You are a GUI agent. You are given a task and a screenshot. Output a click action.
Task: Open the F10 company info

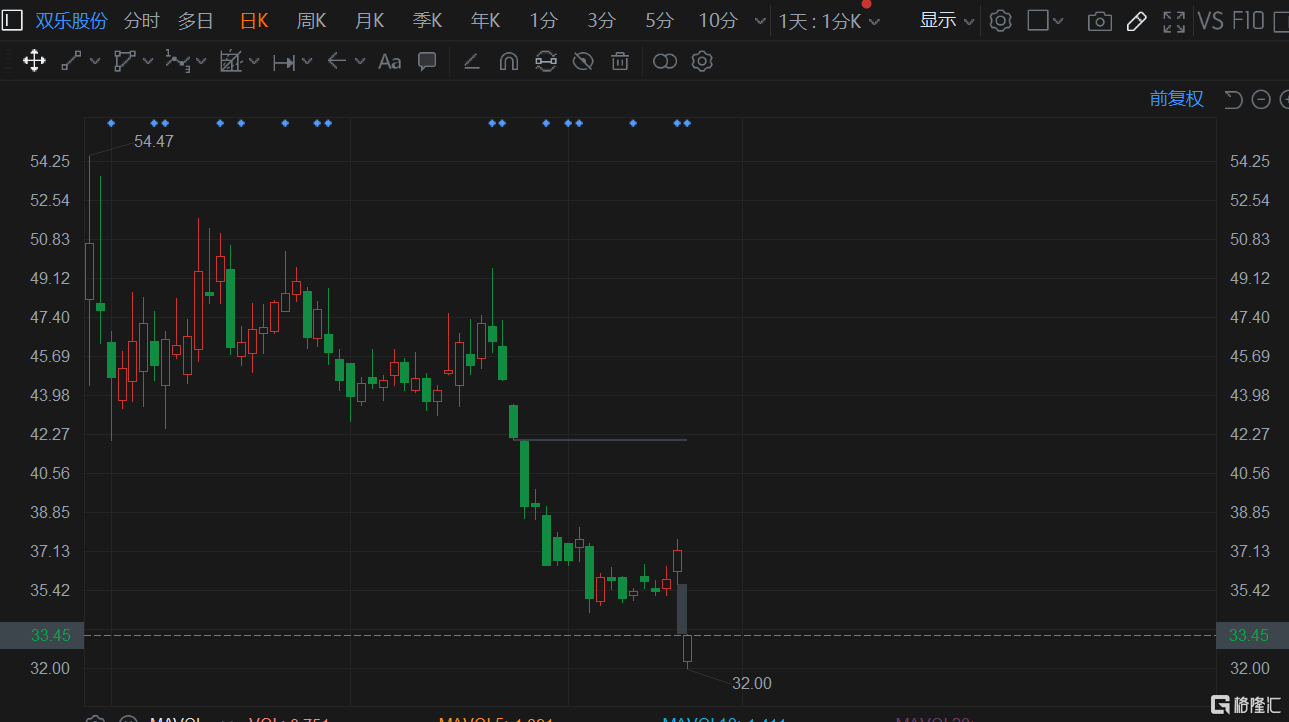(1250, 21)
